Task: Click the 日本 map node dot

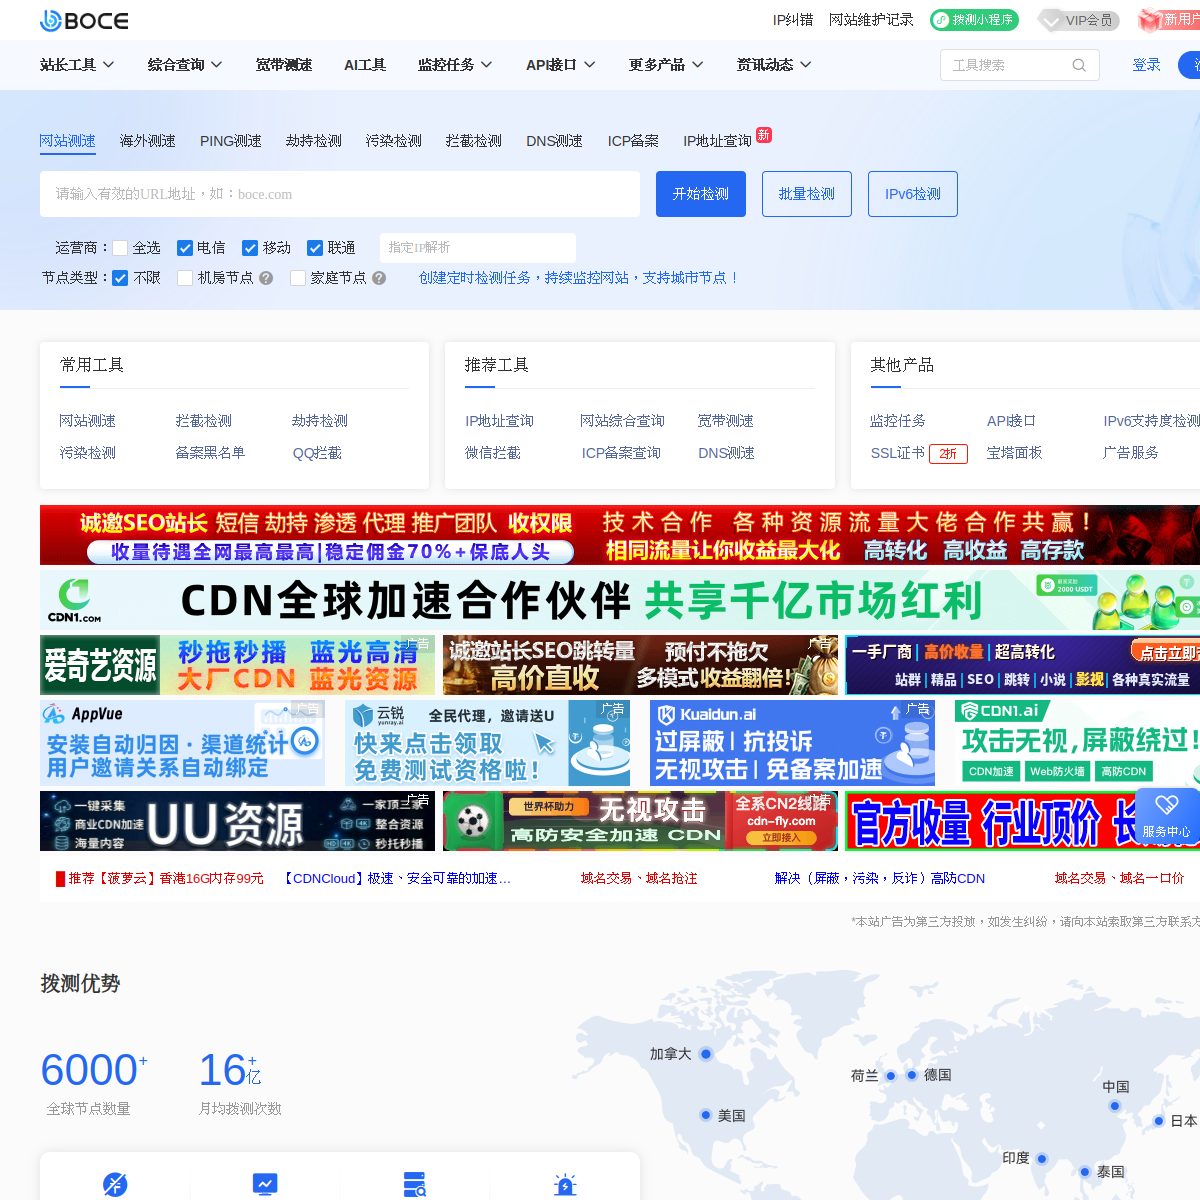Action: tap(1159, 1121)
